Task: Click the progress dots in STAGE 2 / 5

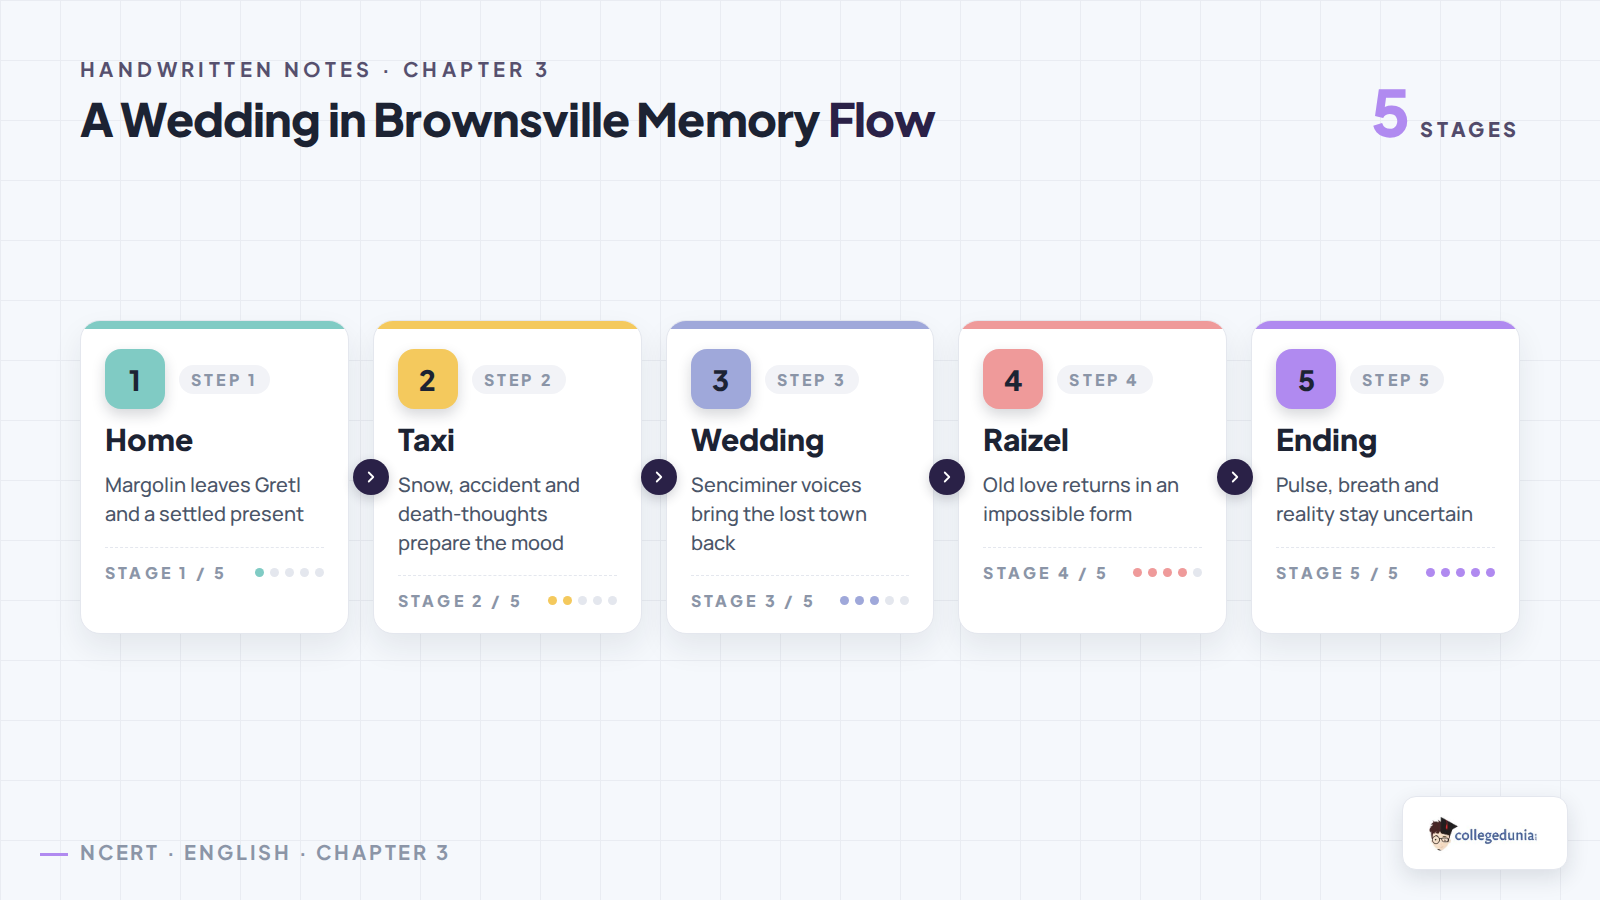Action: click(x=582, y=601)
